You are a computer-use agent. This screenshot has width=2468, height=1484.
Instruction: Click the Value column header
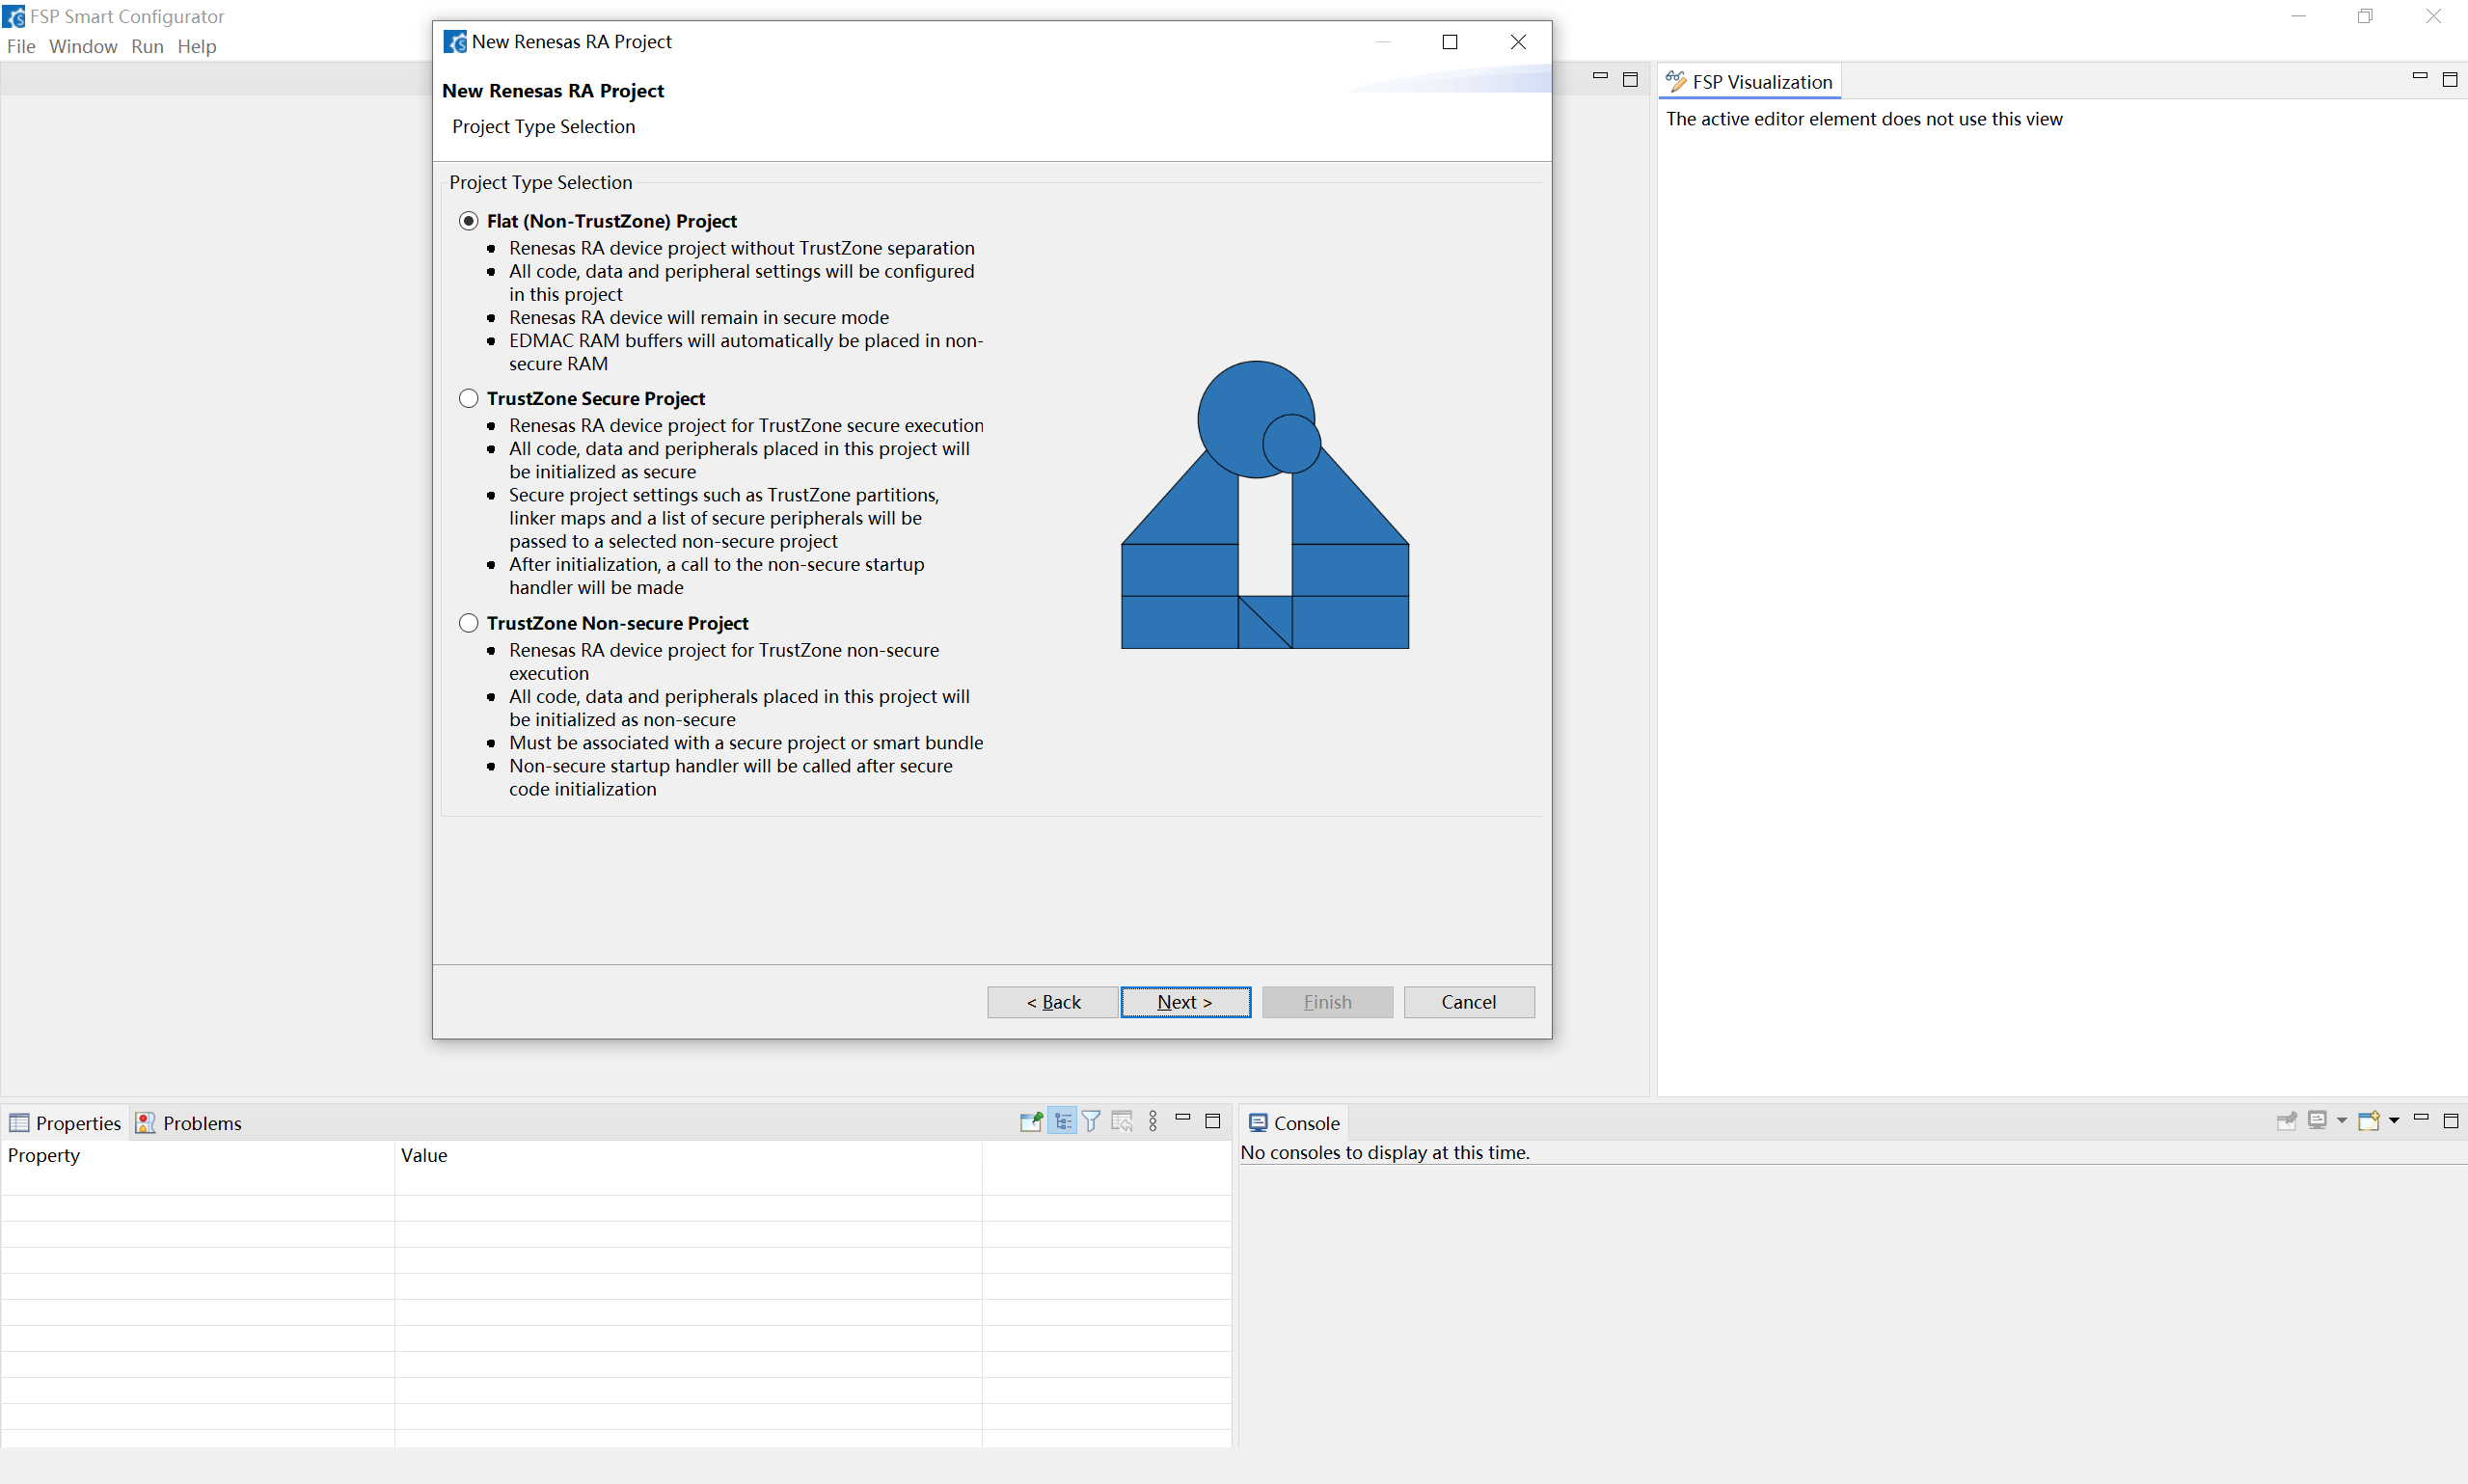[x=688, y=1155]
